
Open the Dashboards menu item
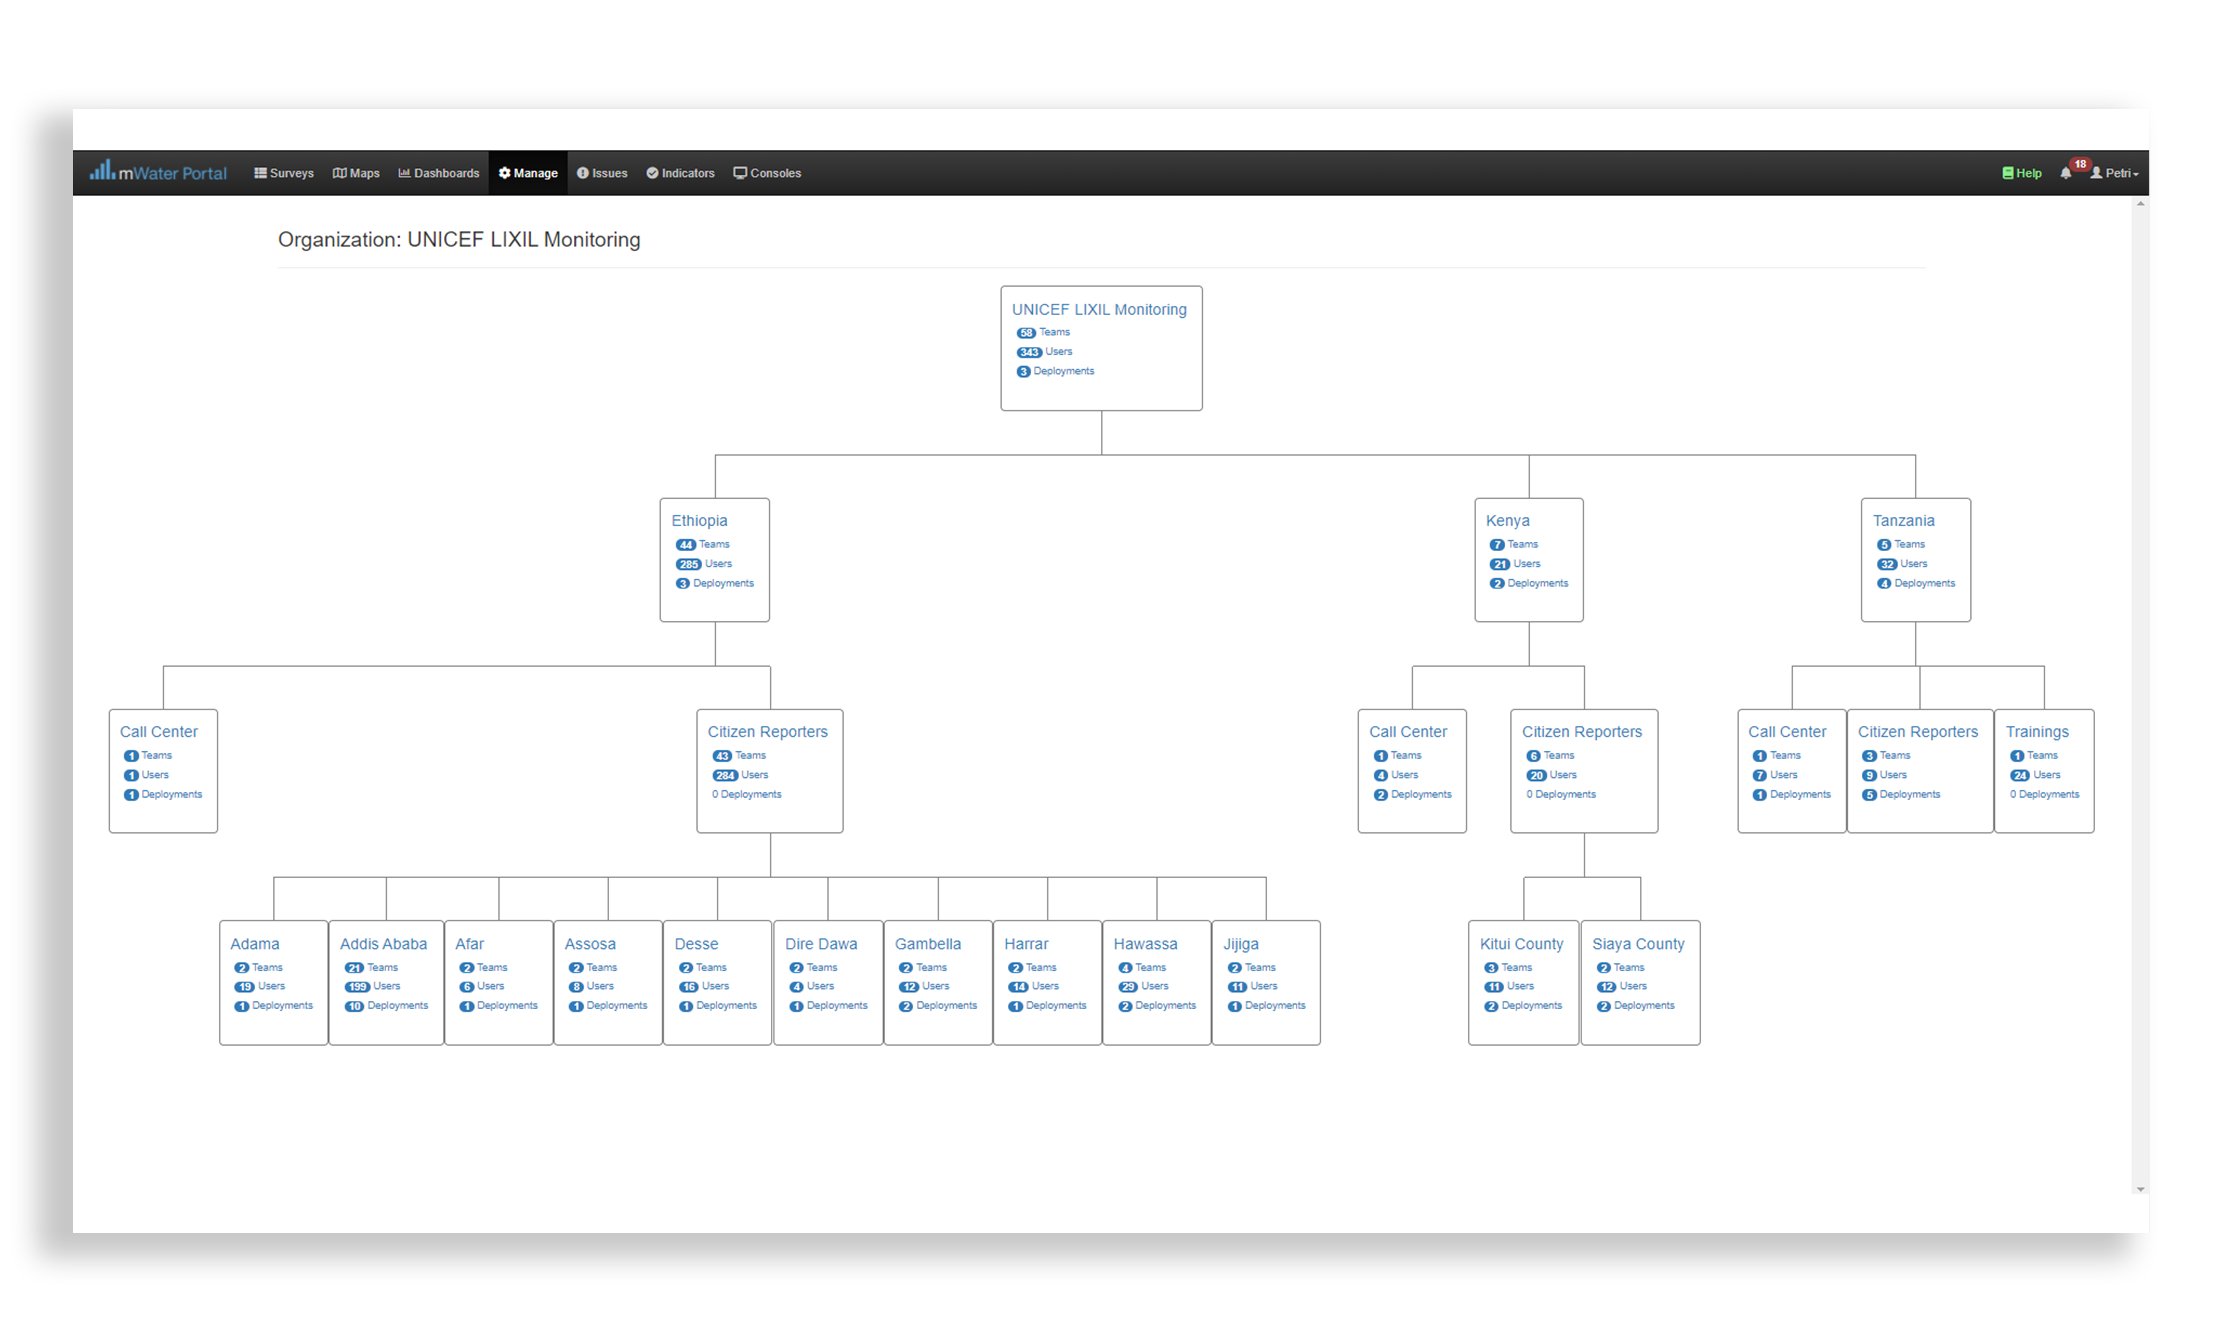[439, 173]
